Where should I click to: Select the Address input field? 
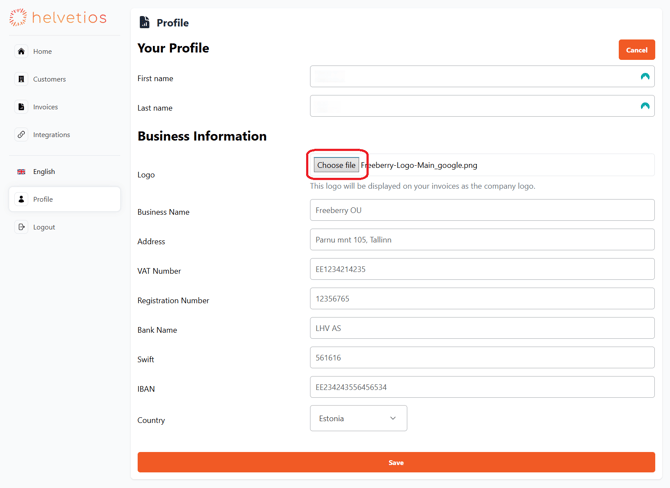pyautogui.click(x=482, y=240)
